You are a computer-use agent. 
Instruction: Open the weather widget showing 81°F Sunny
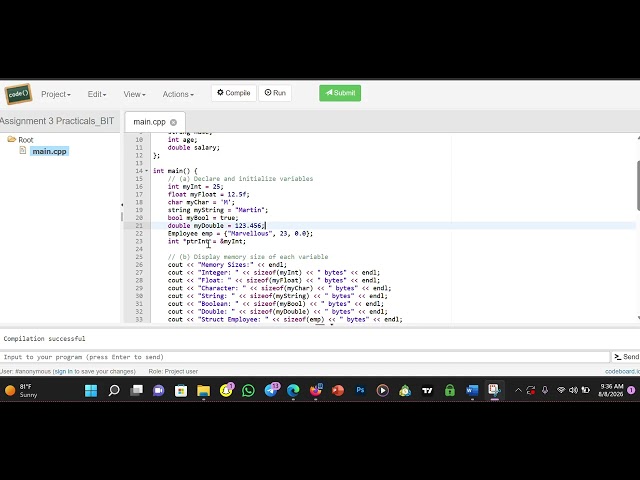(21, 391)
